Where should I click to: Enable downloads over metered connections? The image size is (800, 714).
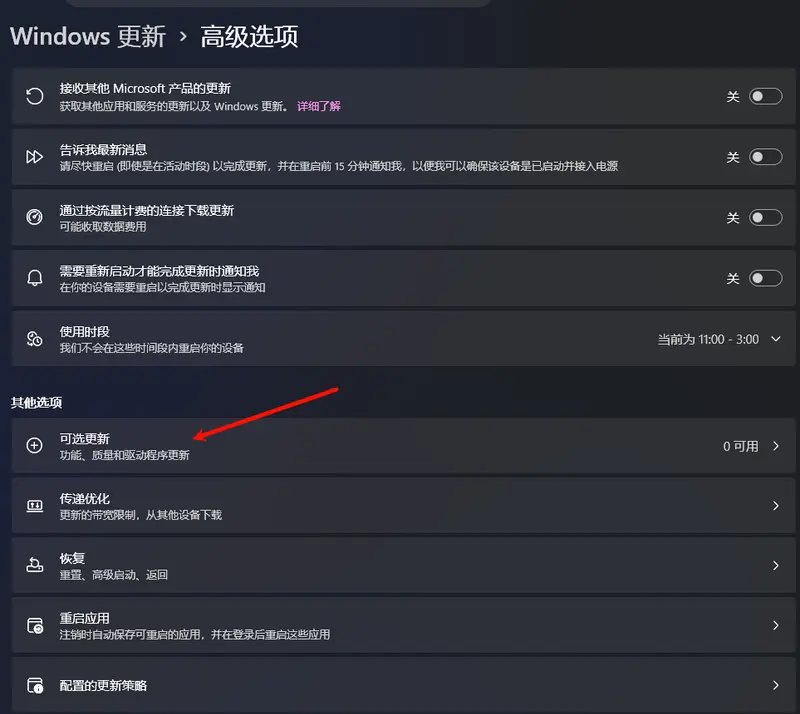(x=764, y=217)
